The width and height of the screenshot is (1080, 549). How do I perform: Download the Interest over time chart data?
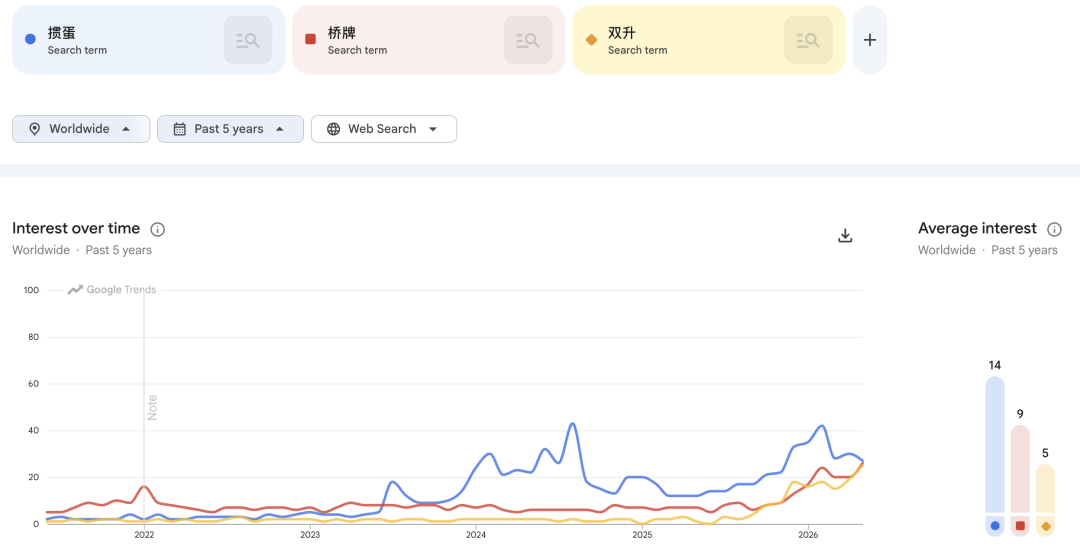click(x=845, y=236)
